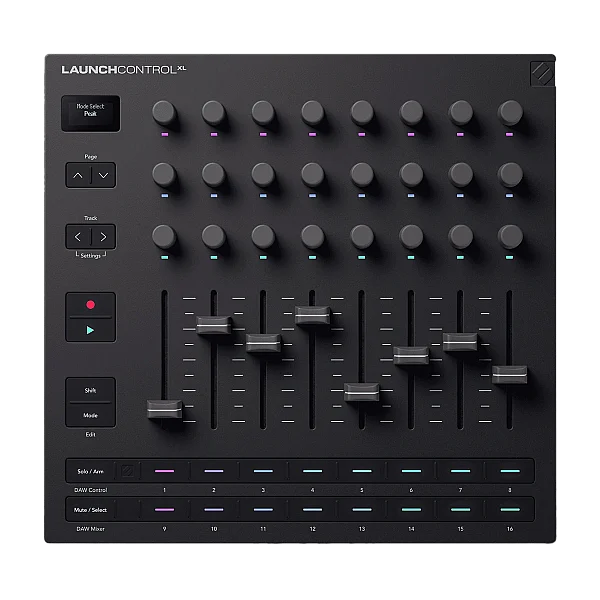Click the Page up arrow
The height and width of the screenshot is (600, 600).
(x=78, y=175)
